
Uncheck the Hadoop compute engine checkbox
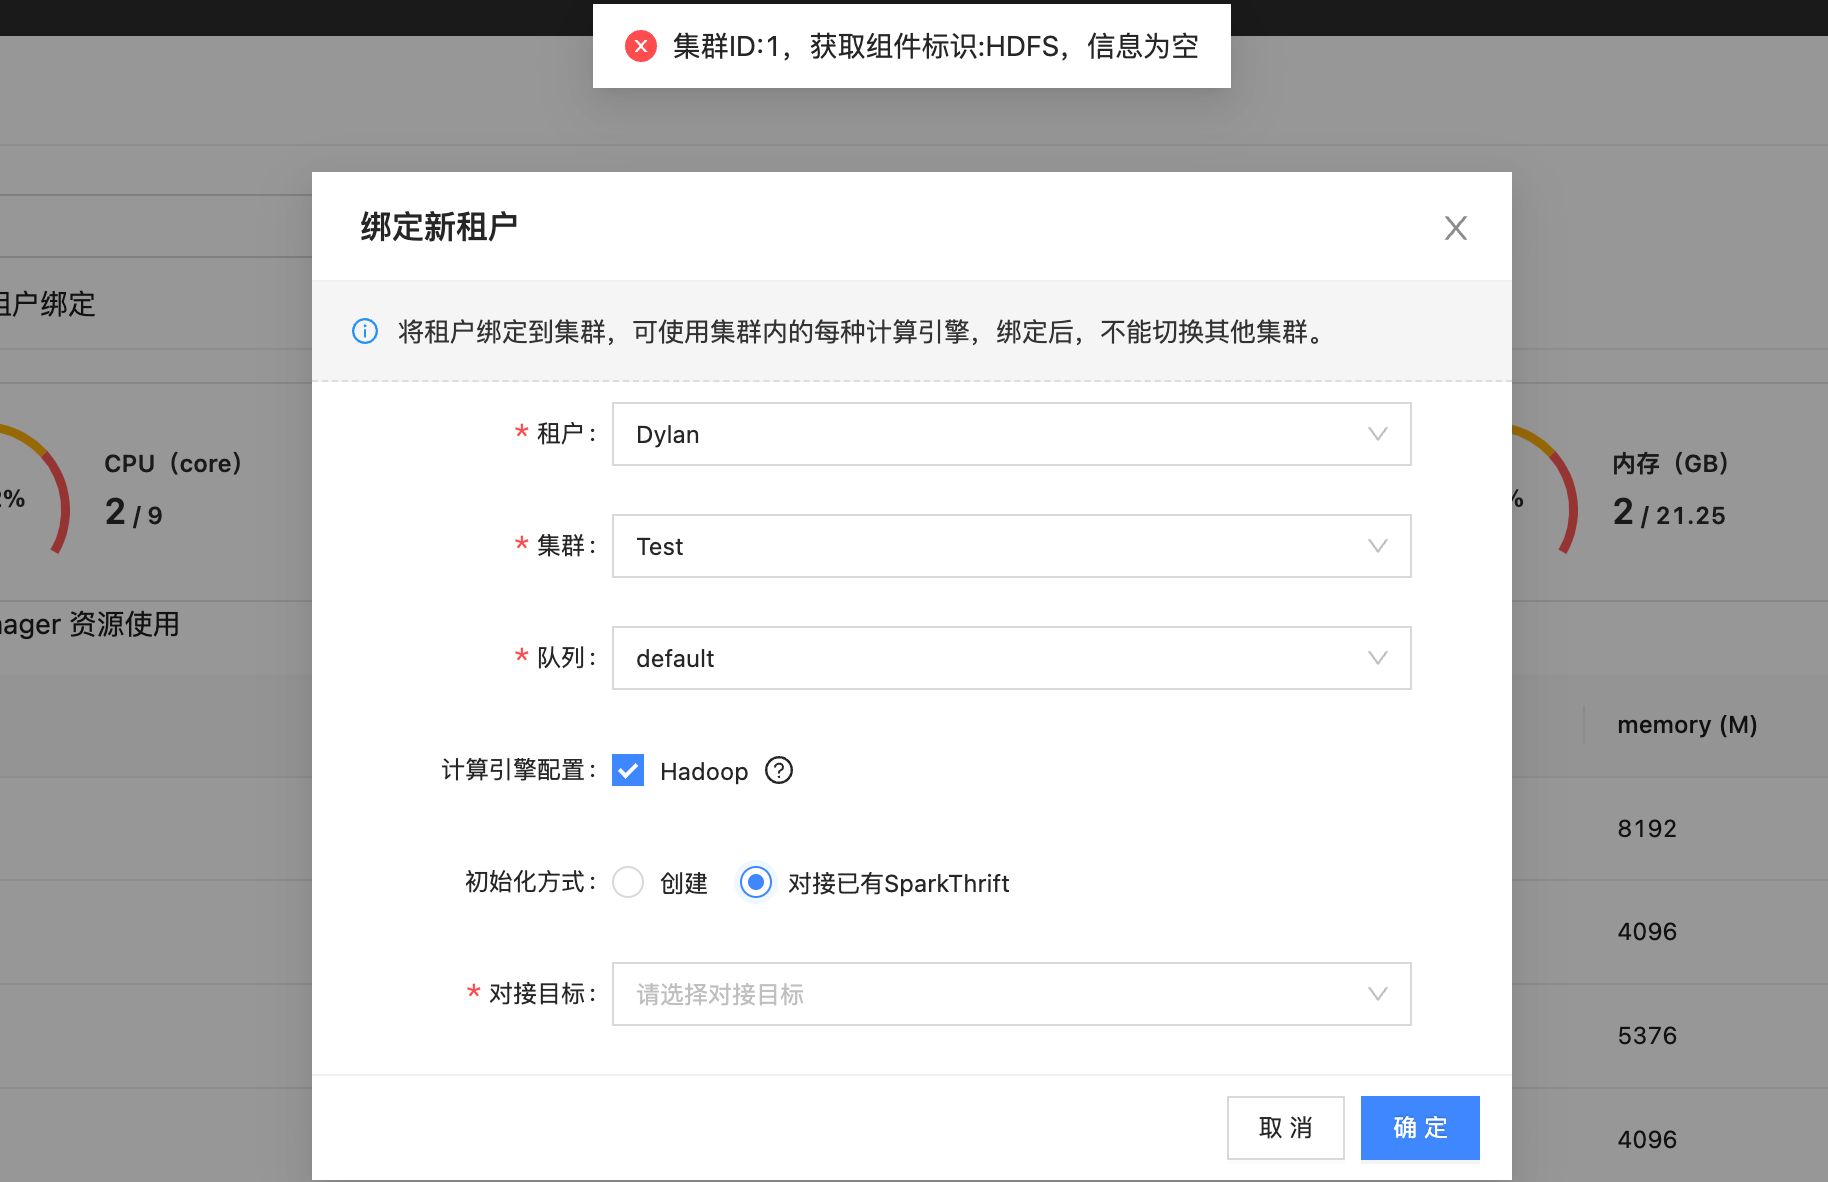point(628,770)
